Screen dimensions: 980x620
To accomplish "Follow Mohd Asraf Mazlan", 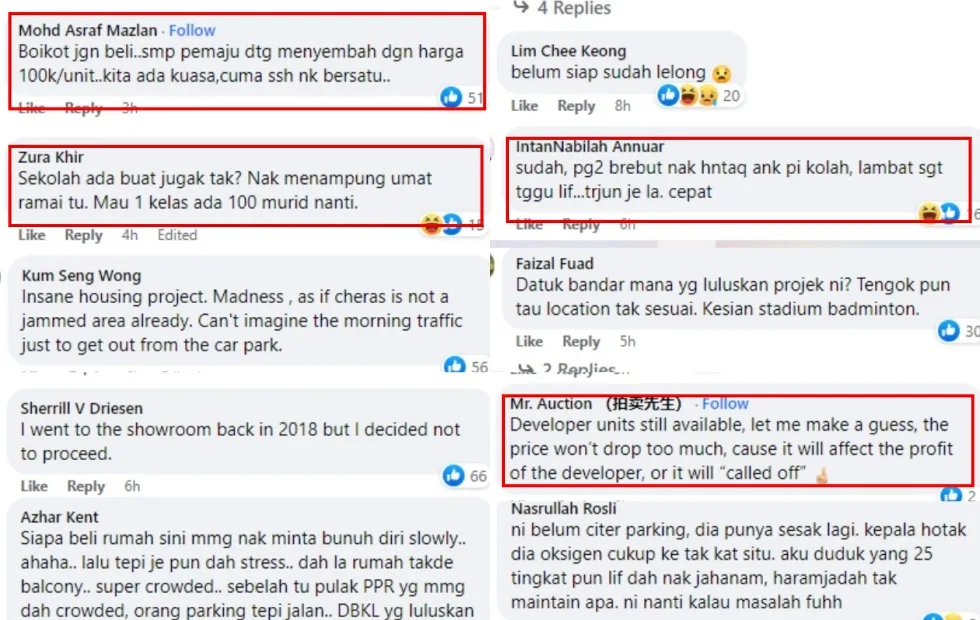I will pos(192,31).
